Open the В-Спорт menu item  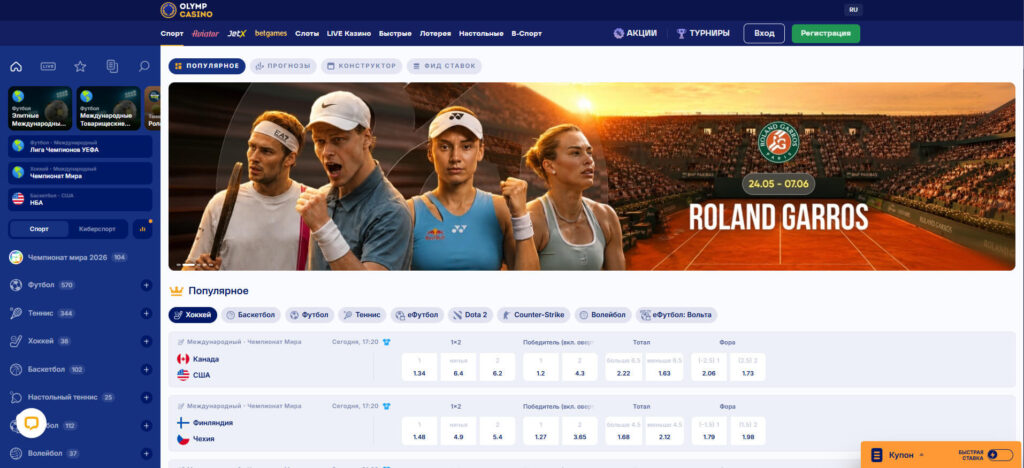(x=526, y=33)
